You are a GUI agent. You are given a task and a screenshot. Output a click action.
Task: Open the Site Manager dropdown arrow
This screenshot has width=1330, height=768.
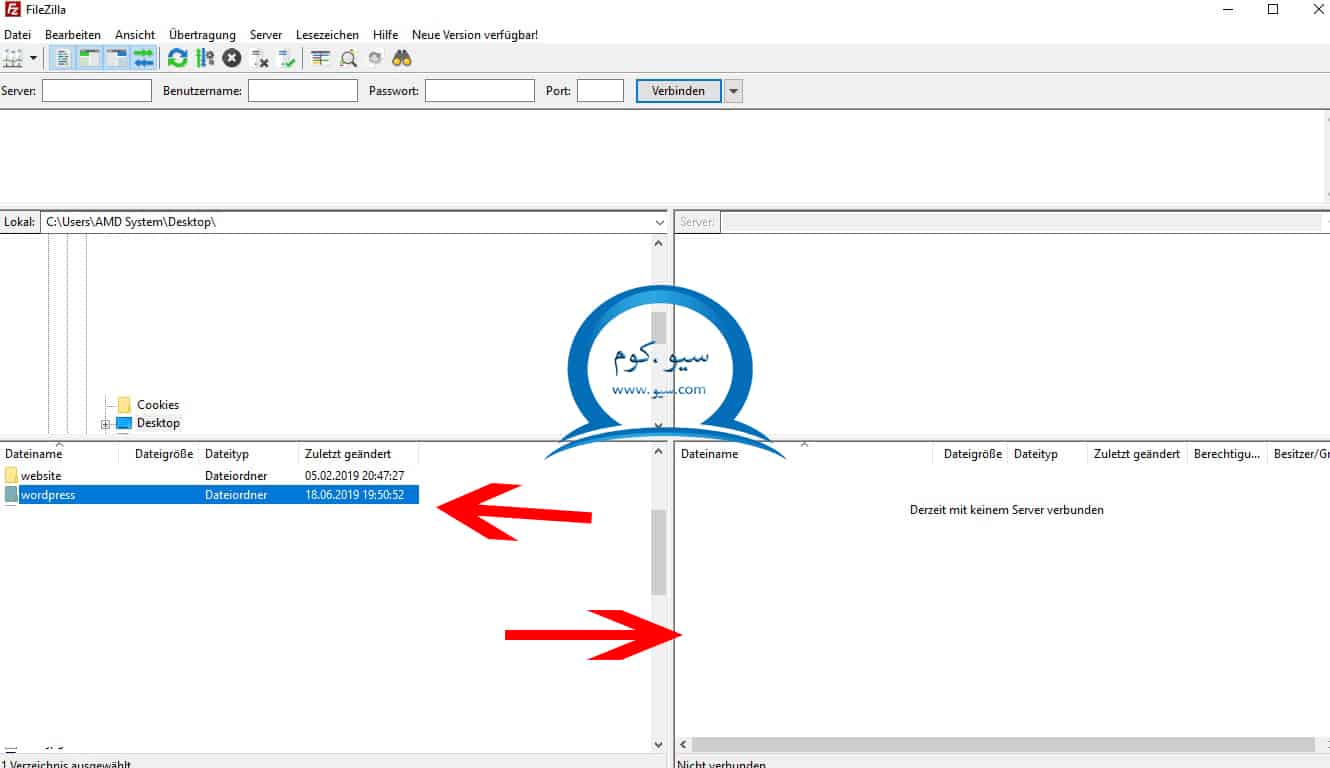[x=33, y=58]
